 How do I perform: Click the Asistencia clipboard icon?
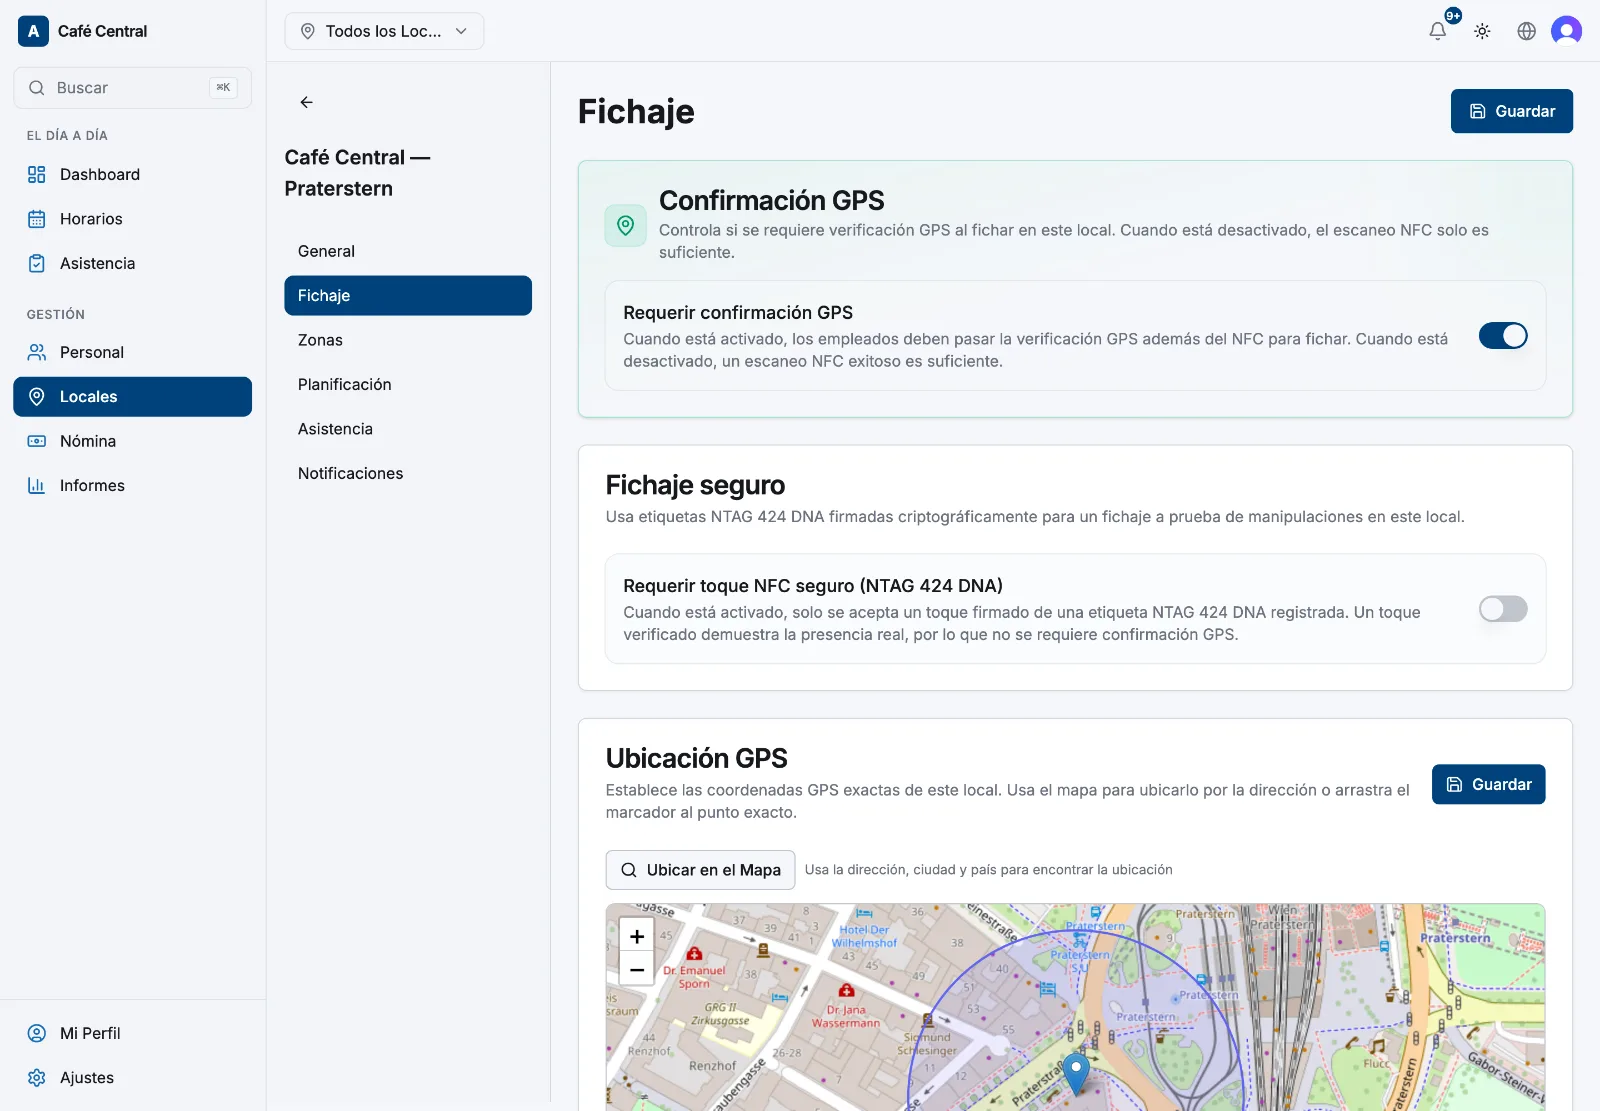tap(37, 263)
